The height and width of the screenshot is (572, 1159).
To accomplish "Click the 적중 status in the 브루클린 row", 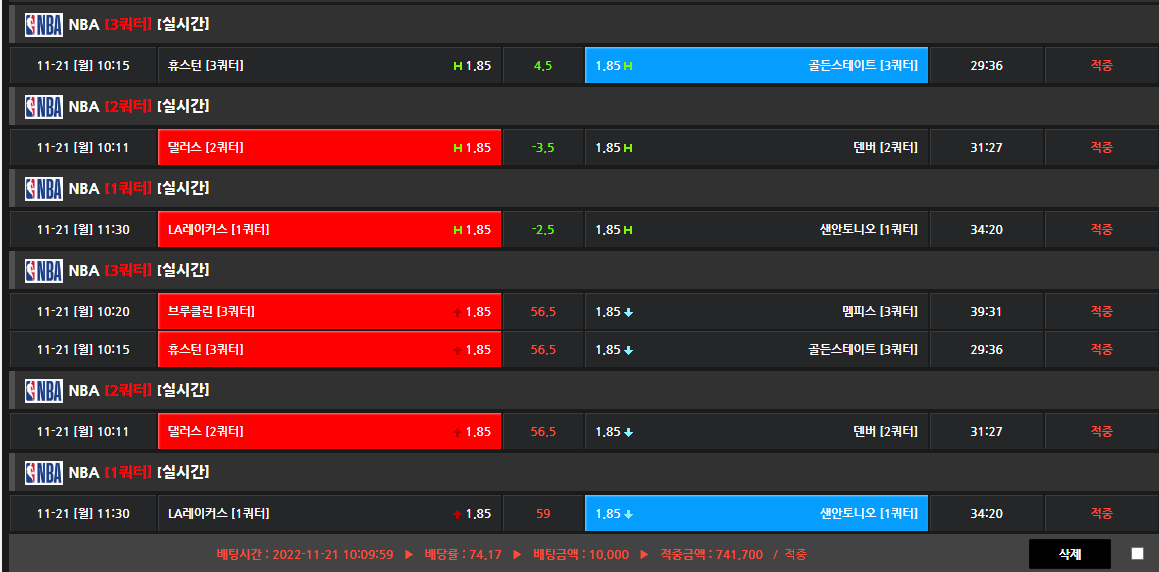I will [1101, 312].
